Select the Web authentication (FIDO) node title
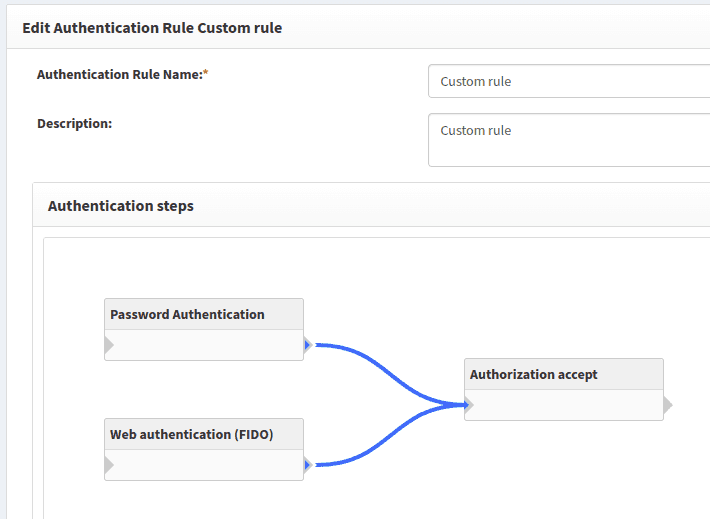 tap(192, 434)
